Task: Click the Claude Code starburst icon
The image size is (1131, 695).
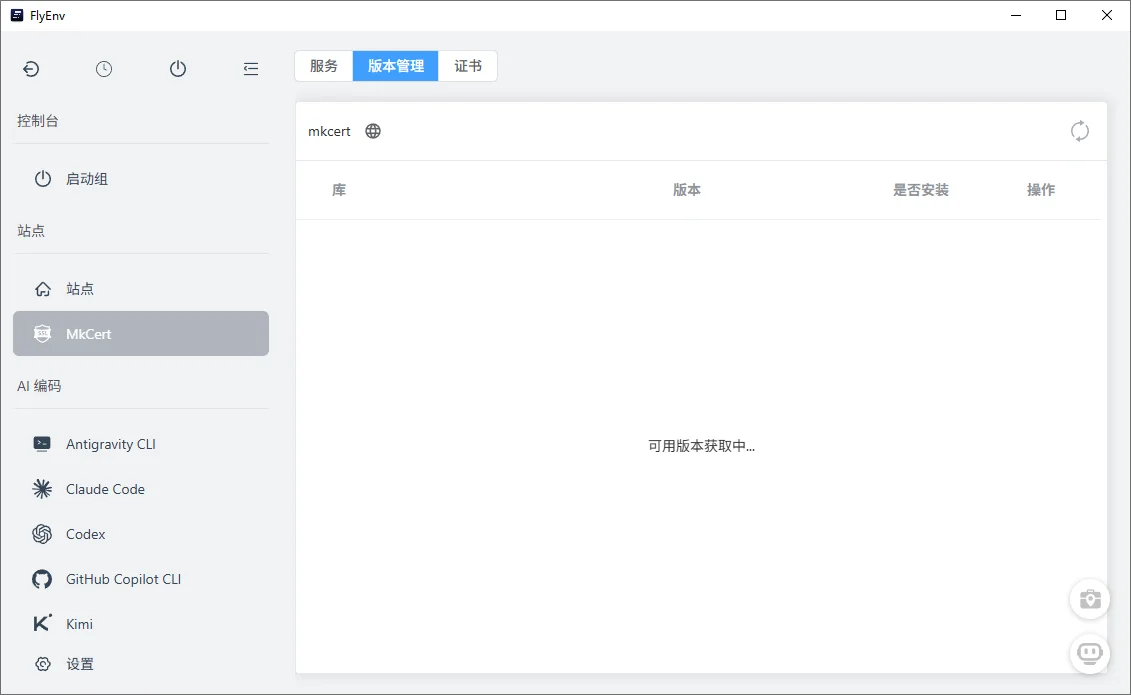Action: click(x=43, y=489)
